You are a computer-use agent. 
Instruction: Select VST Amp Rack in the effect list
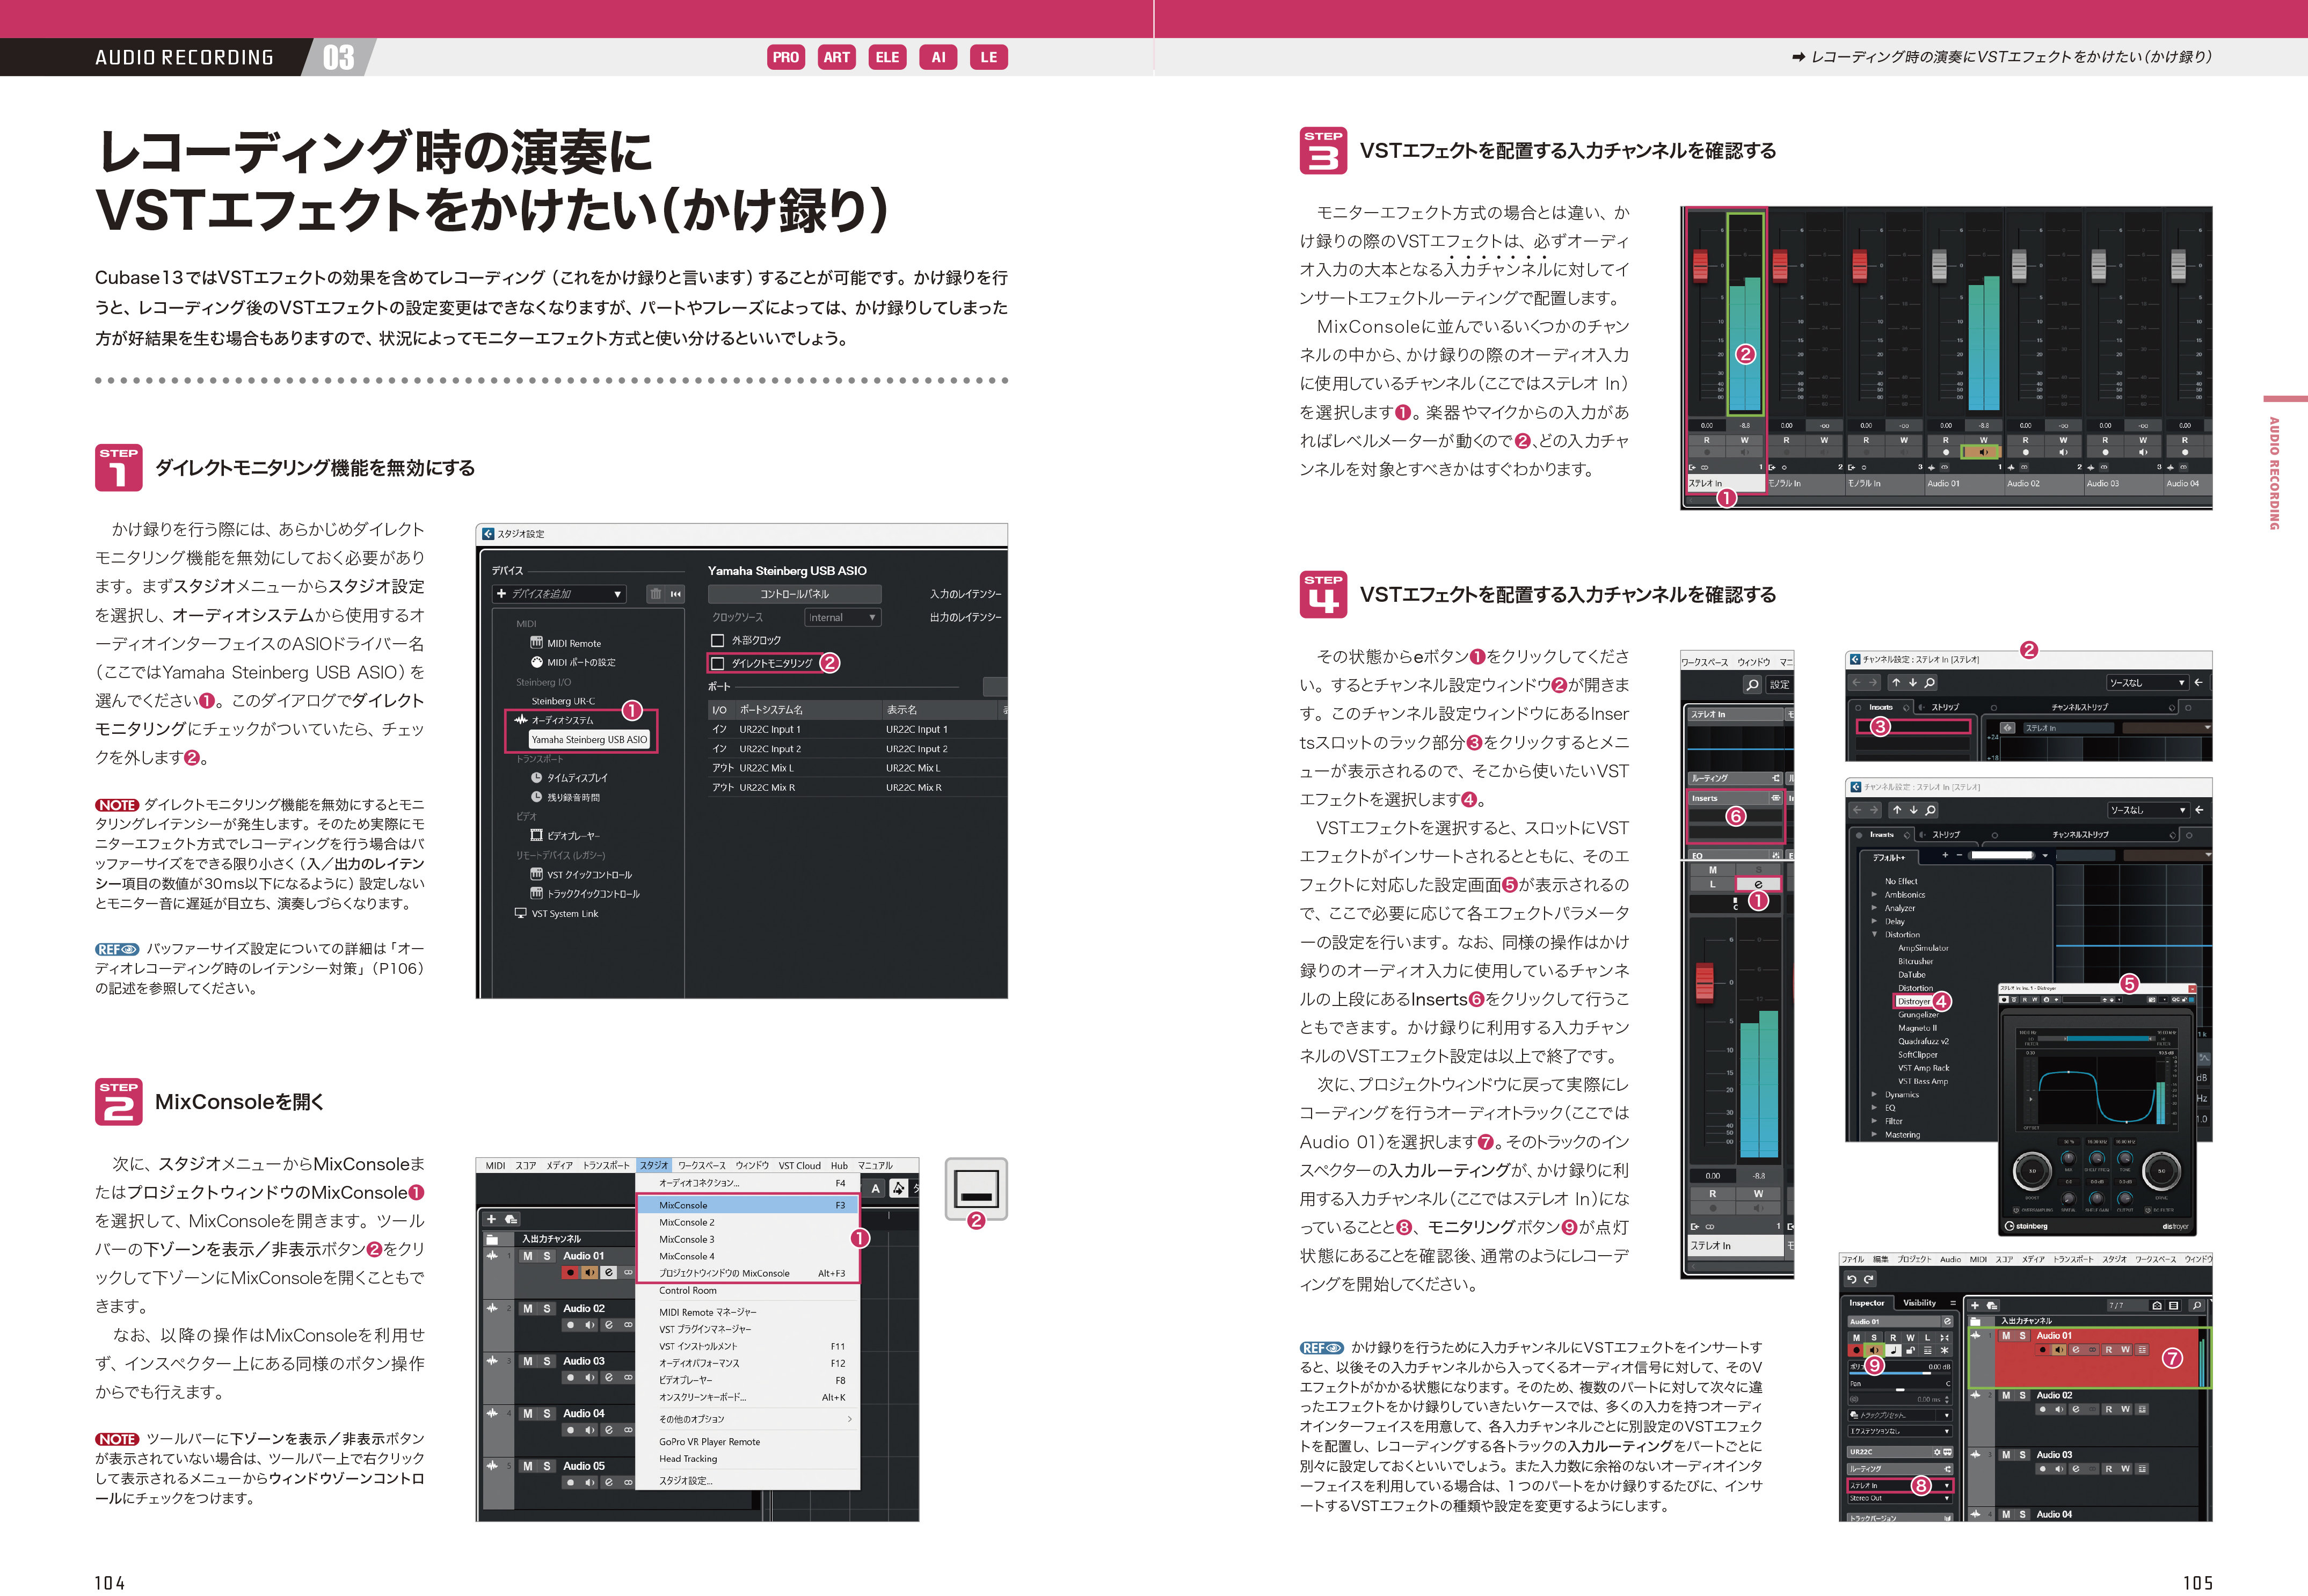(x=1924, y=1068)
